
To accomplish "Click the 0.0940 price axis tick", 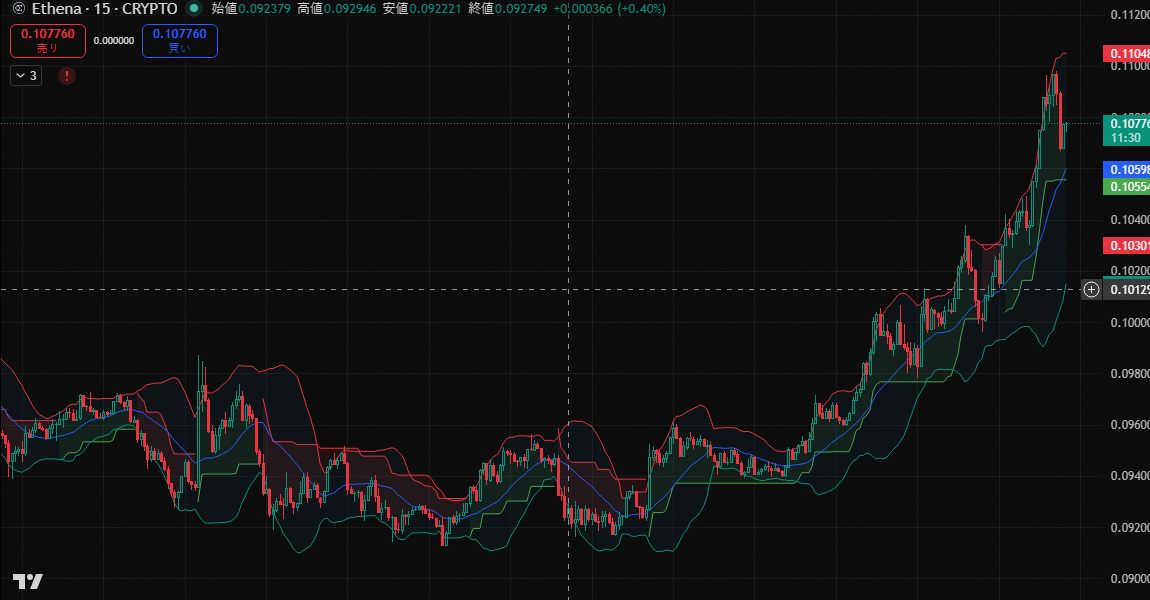I will 1129,476.
